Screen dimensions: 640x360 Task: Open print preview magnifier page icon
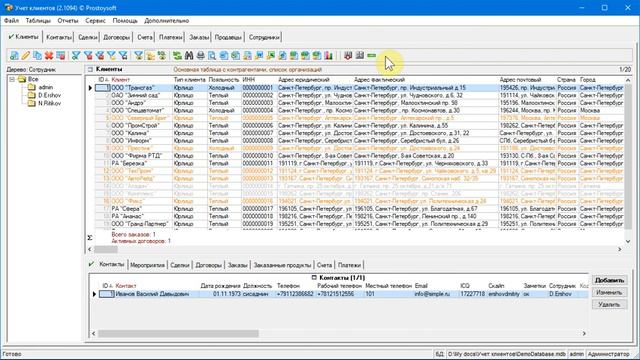(212, 56)
